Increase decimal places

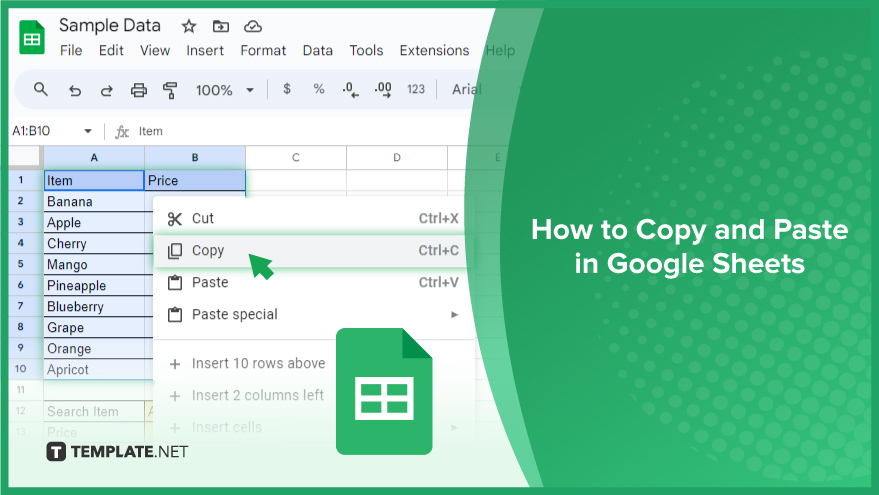(383, 89)
